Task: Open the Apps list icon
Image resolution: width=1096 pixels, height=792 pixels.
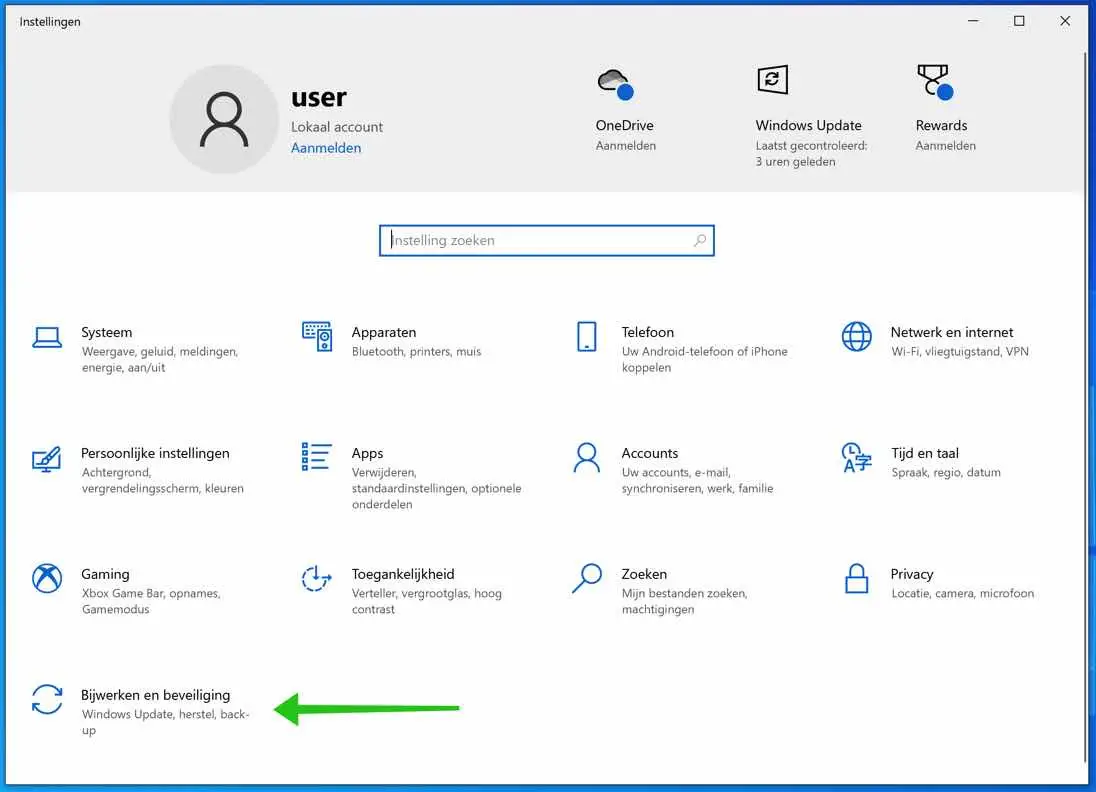Action: point(317,456)
